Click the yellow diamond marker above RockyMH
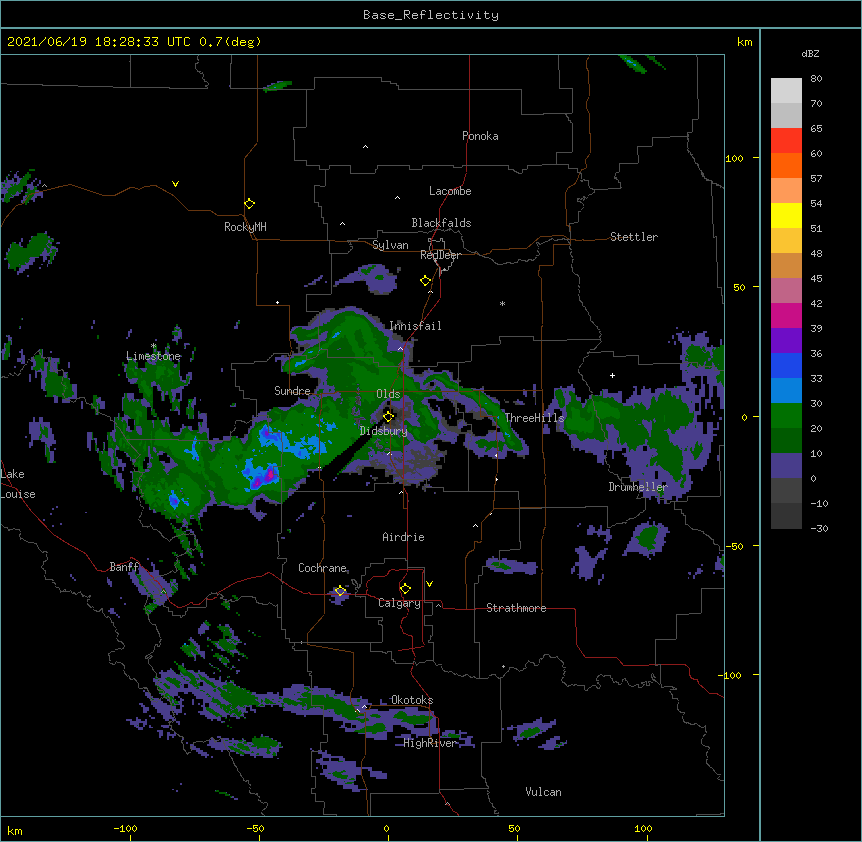 click(x=249, y=204)
